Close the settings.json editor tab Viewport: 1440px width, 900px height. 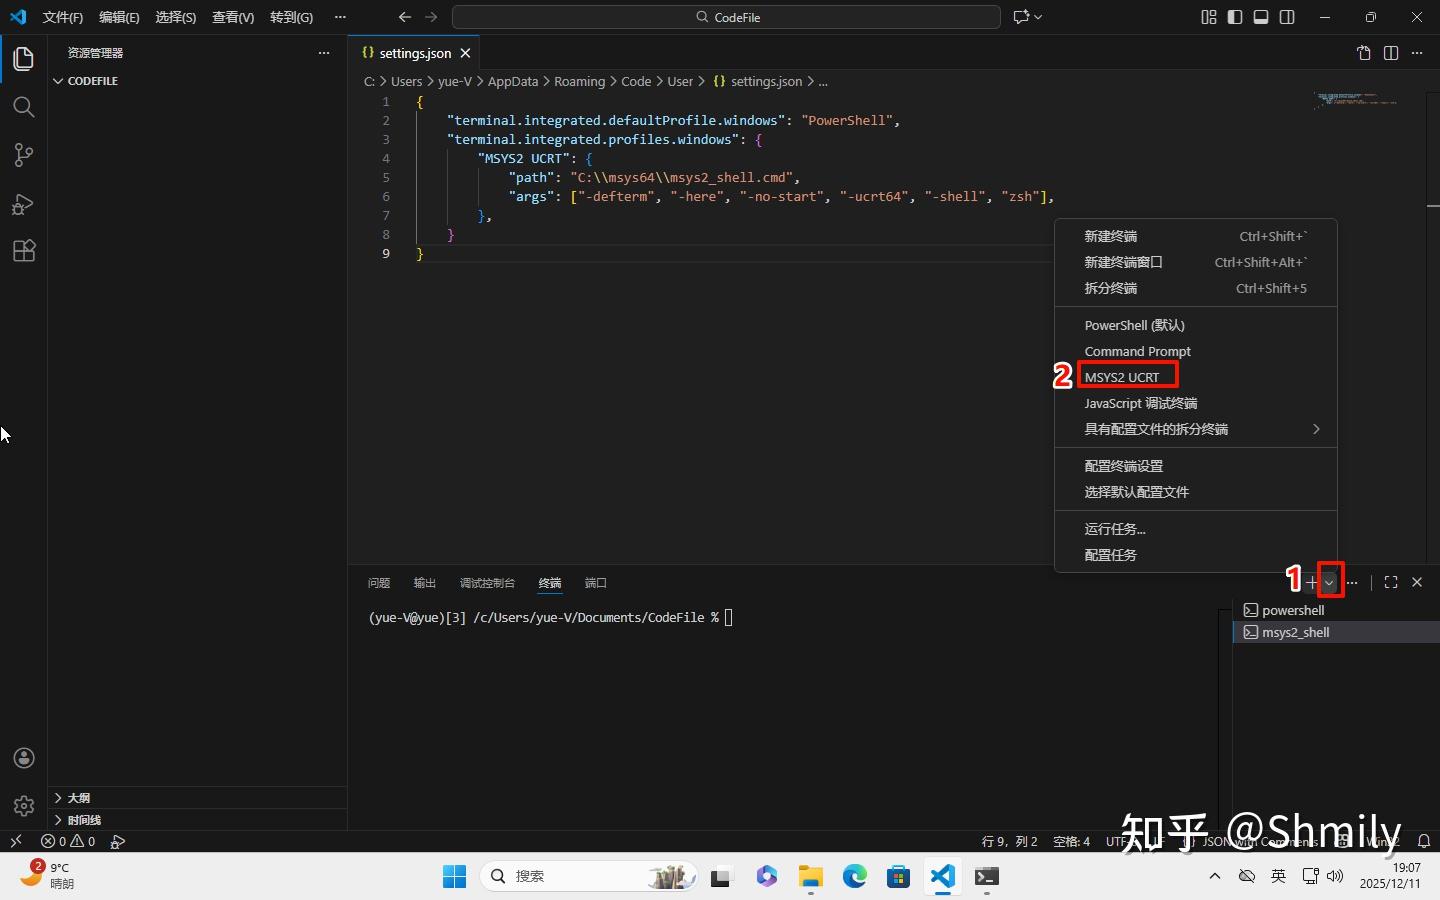coord(465,53)
